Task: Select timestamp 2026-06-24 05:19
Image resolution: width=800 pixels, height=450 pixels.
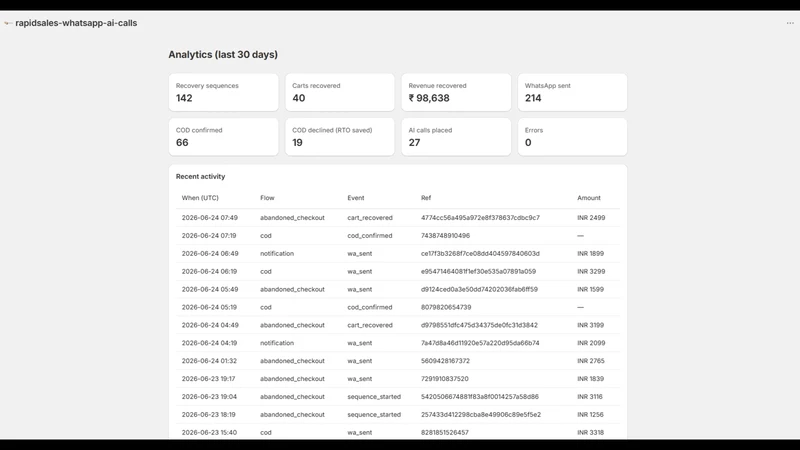Action: click(x=209, y=307)
